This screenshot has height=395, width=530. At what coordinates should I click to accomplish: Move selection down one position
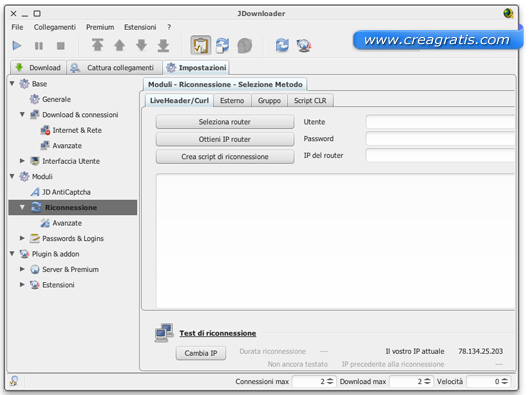141,45
